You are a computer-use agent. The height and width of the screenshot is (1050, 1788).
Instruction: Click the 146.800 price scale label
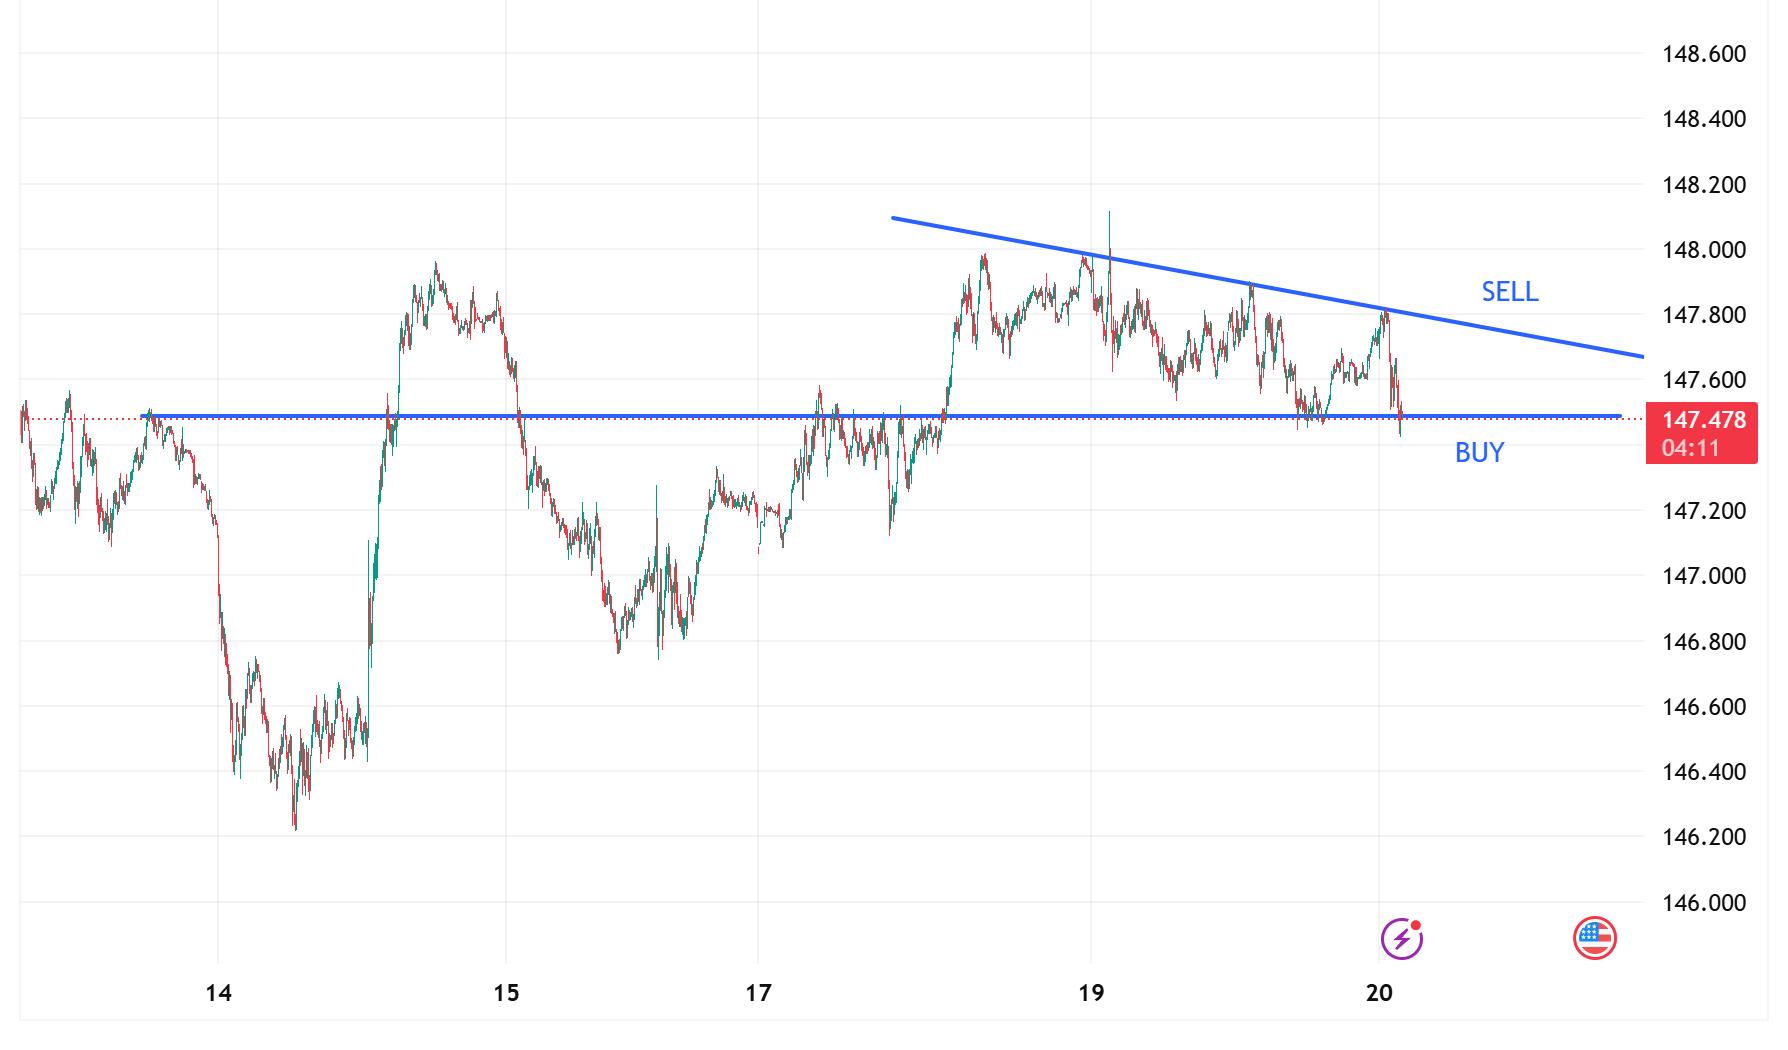pos(1704,641)
